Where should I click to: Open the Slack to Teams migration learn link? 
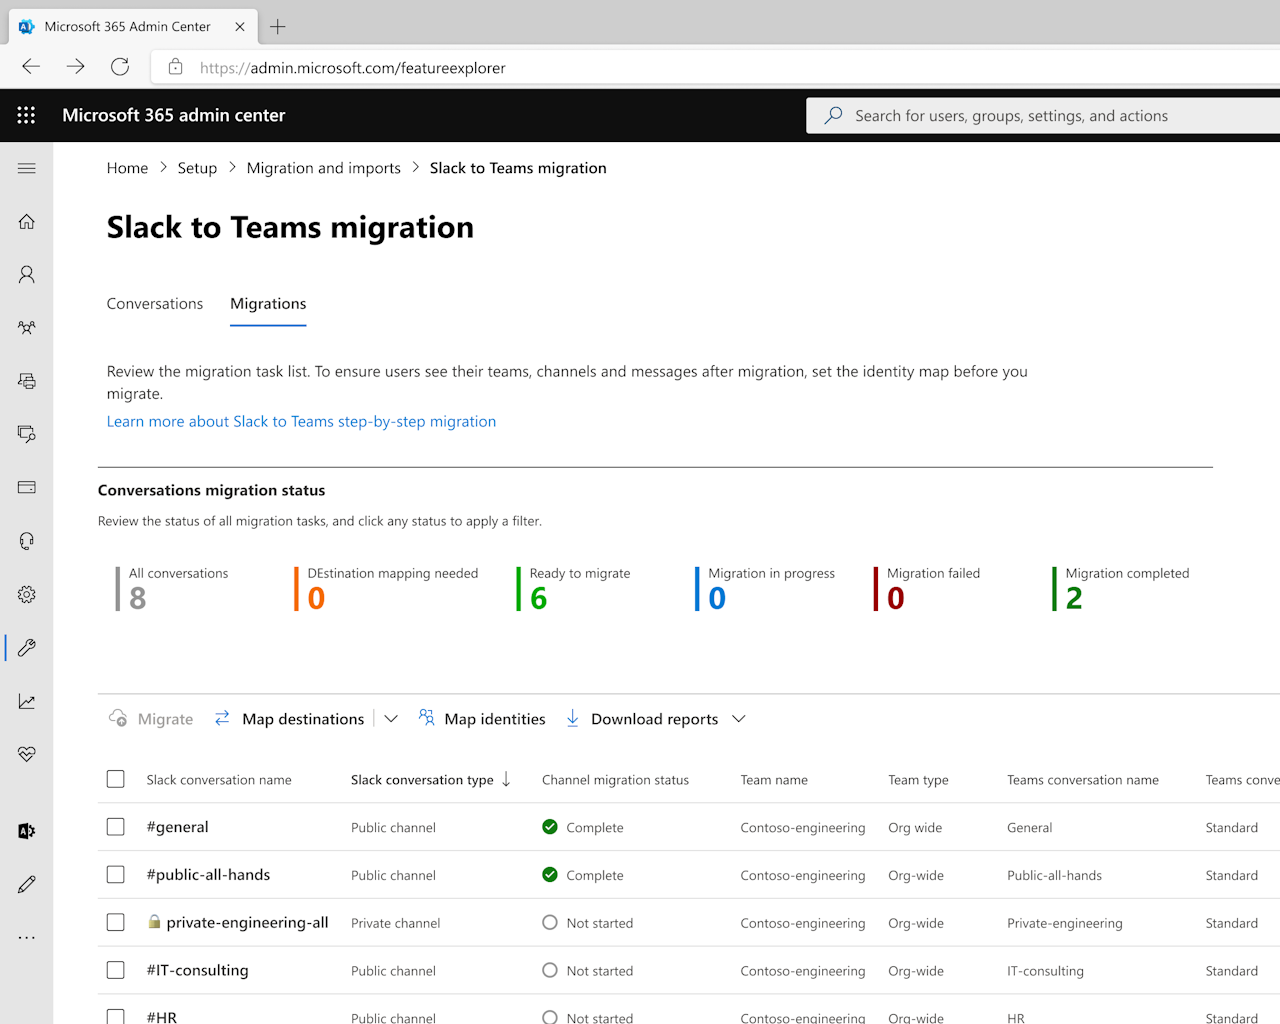(301, 421)
